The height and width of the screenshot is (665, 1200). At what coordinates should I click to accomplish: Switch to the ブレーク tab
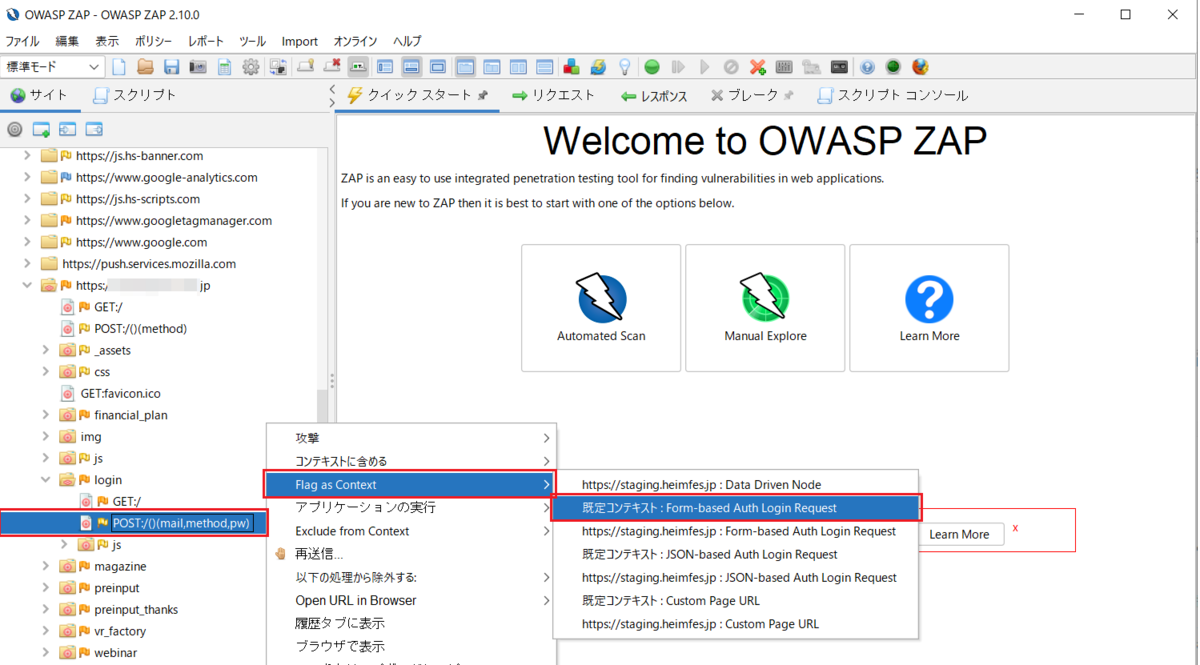click(752, 95)
